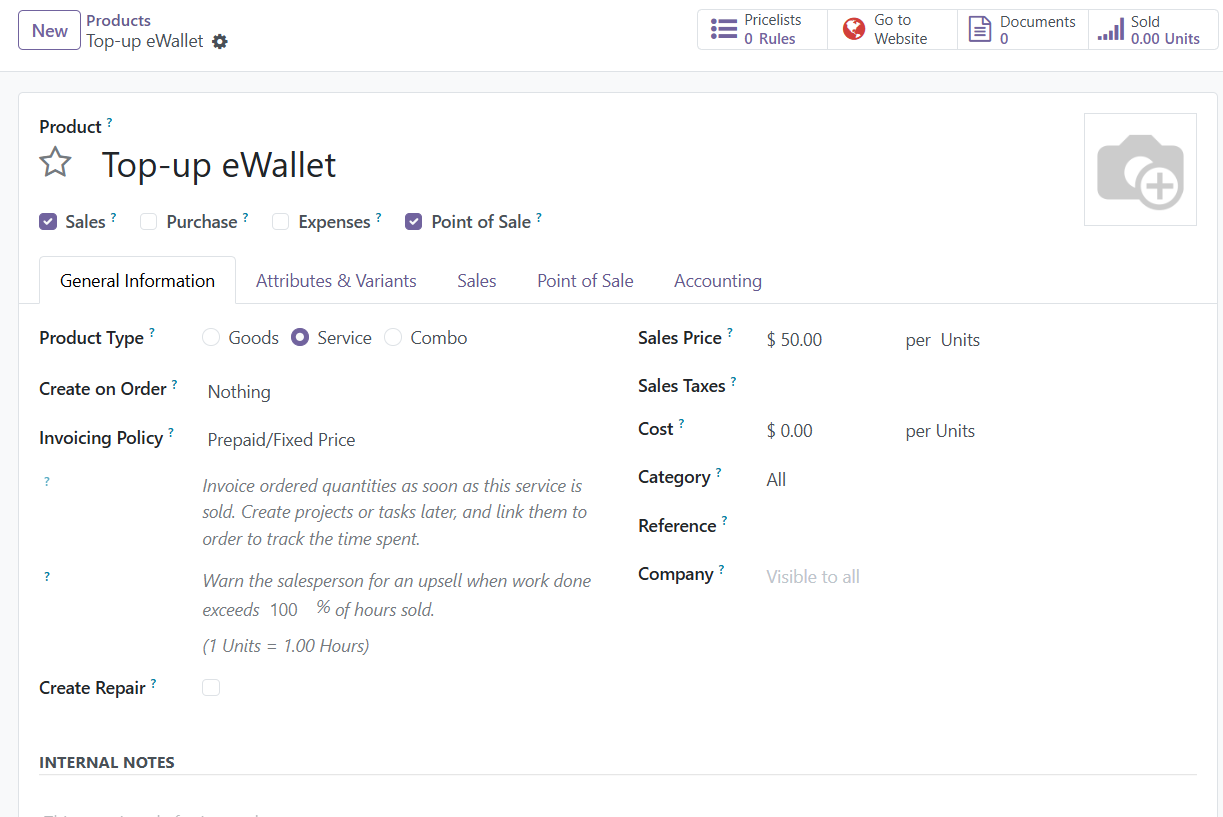1223x817 pixels.
Task: Edit product name Top-up eWallet
Action: (219, 164)
